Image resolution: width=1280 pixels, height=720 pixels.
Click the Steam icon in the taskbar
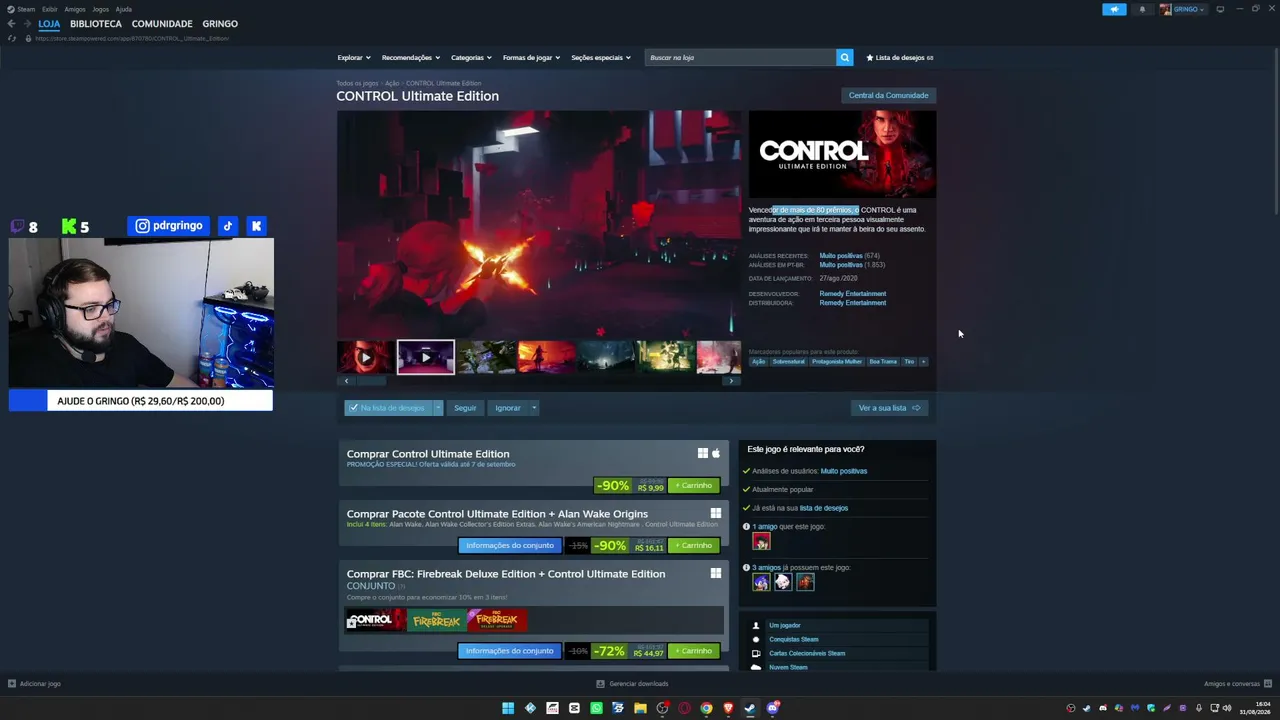coord(750,708)
